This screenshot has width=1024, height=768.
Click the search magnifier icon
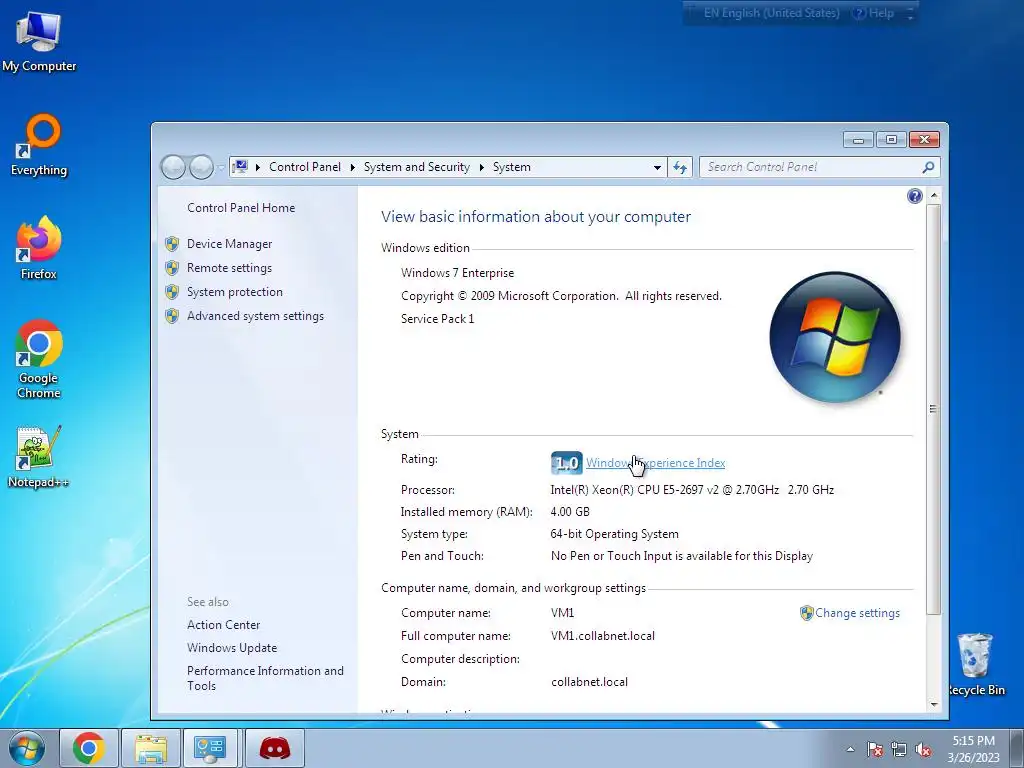point(928,167)
